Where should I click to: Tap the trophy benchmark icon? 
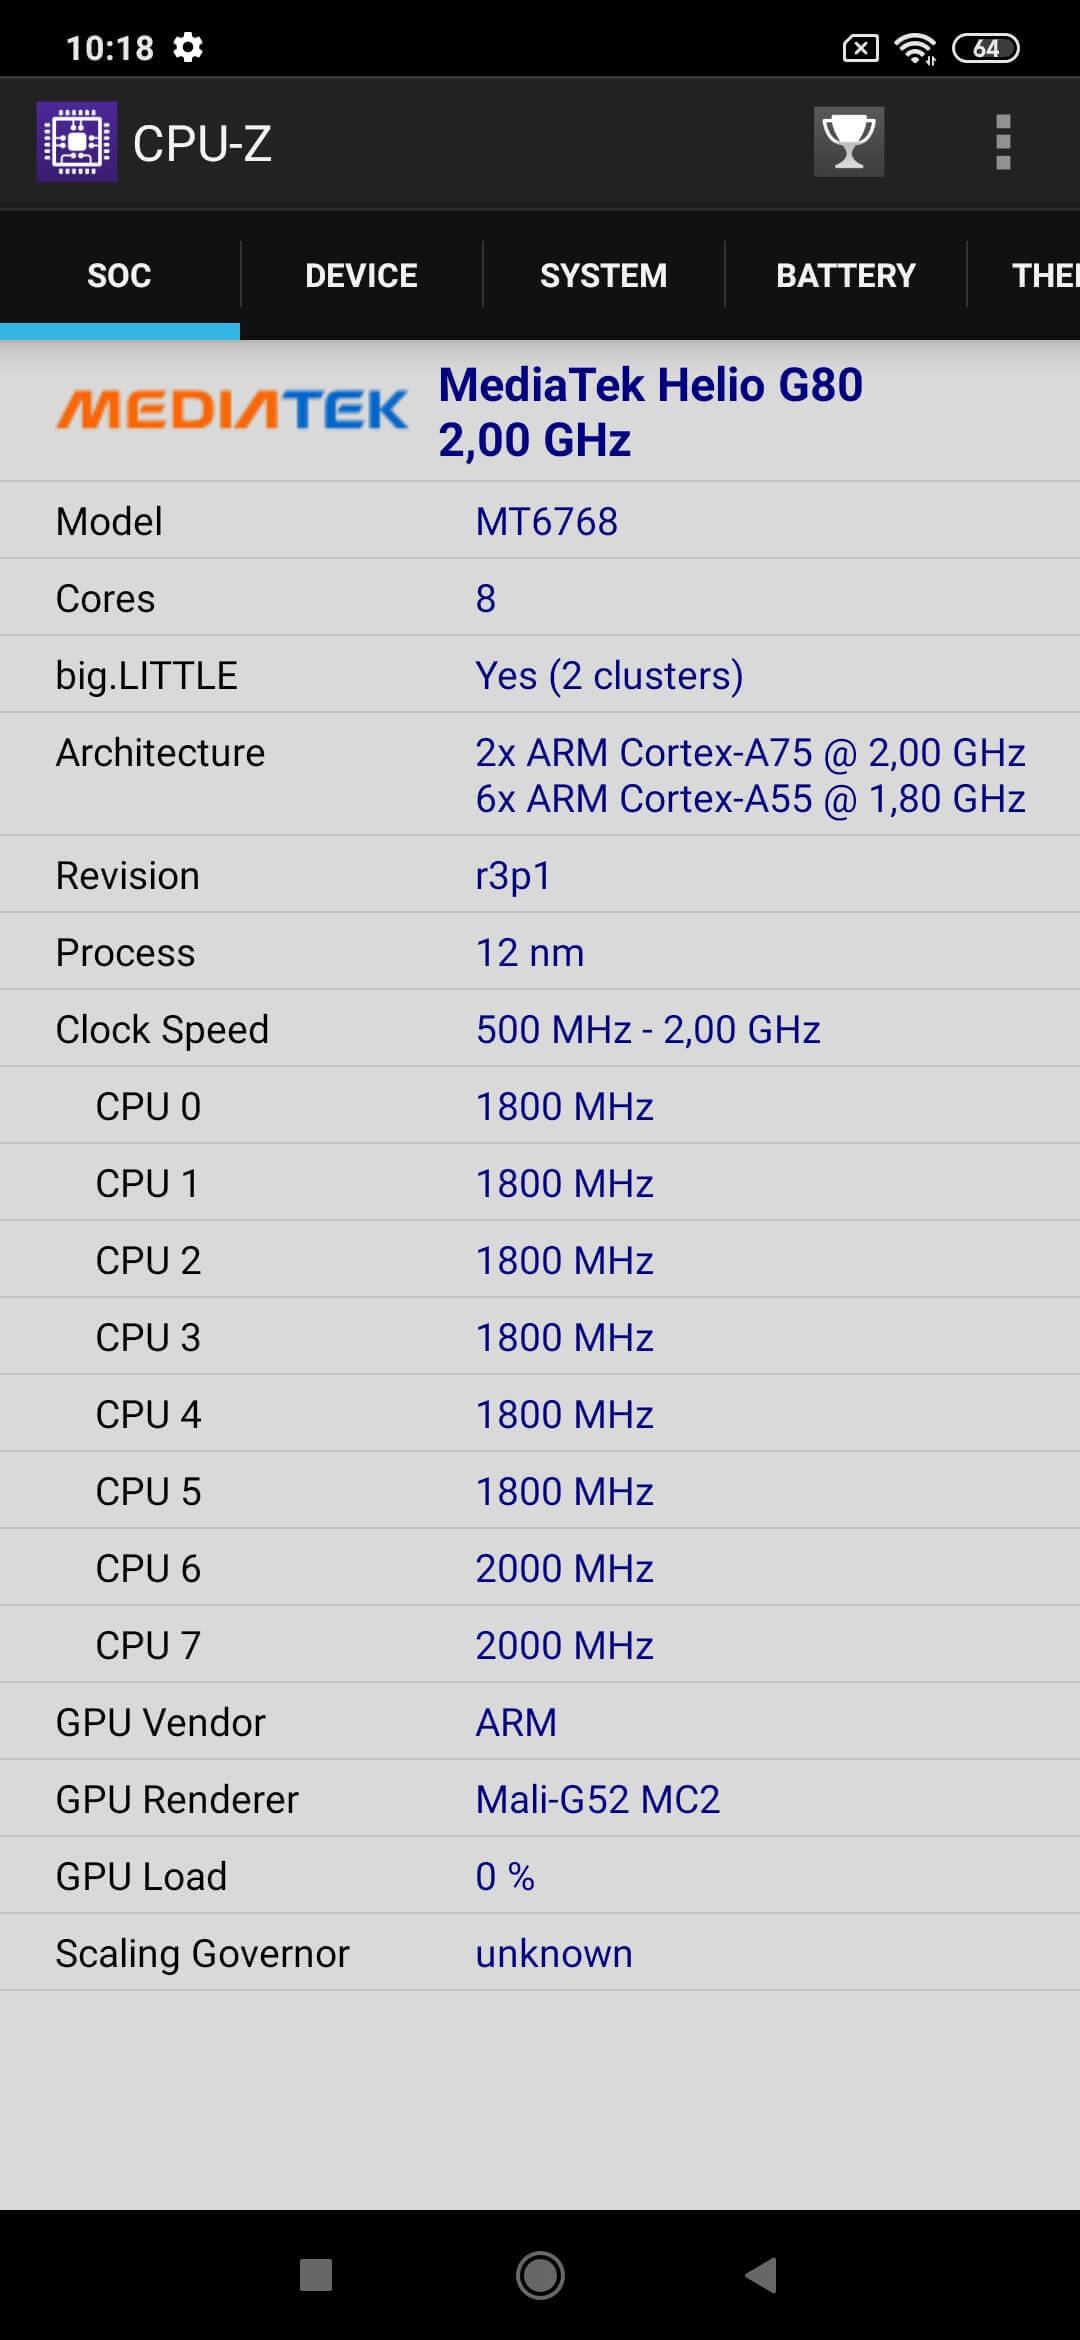[x=848, y=142]
